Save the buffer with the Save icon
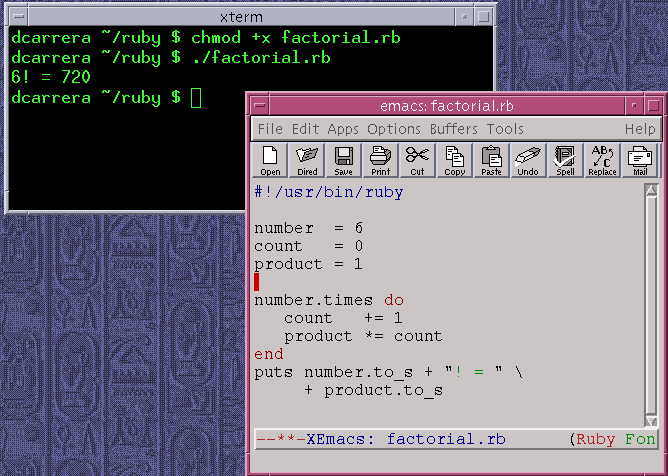668x476 pixels. pyautogui.click(x=344, y=160)
